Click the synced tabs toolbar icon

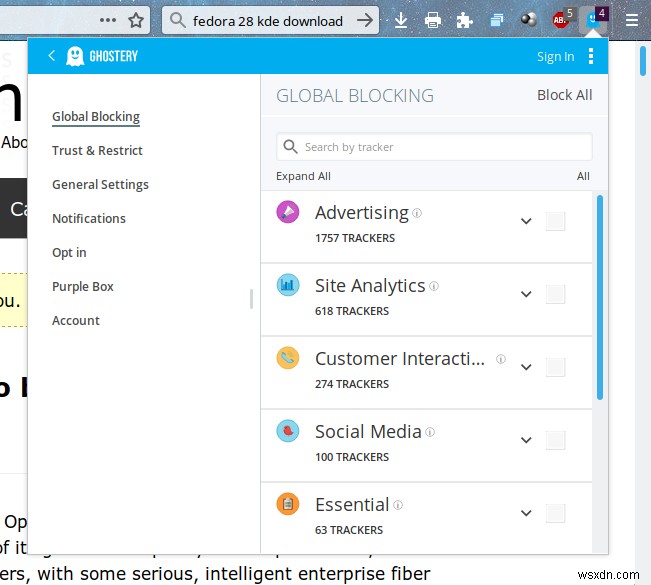(x=496, y=20)
